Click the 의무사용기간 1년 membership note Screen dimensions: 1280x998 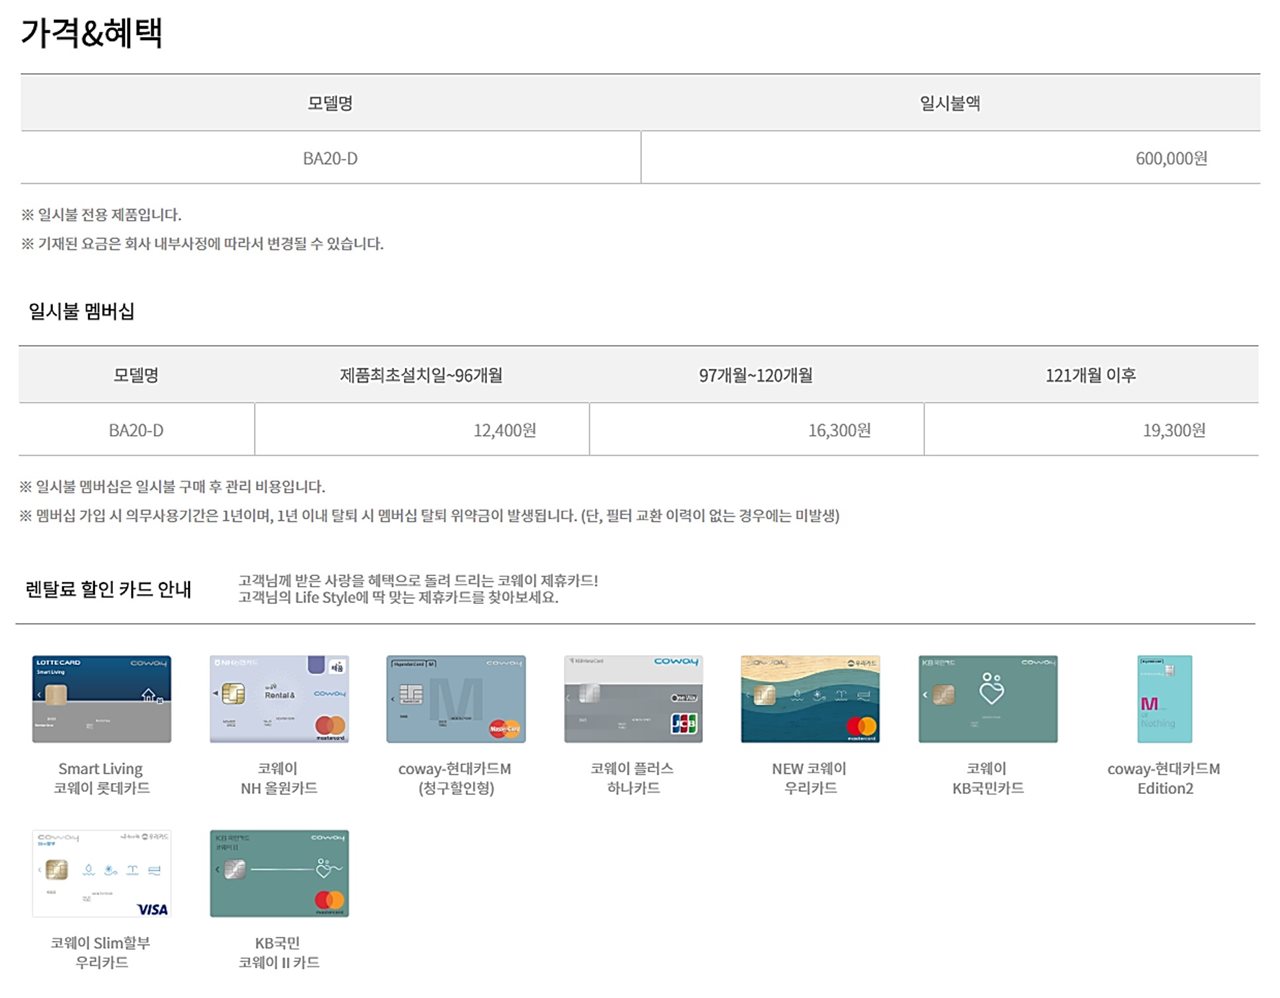pyautogui.click(x=429, y=515)
